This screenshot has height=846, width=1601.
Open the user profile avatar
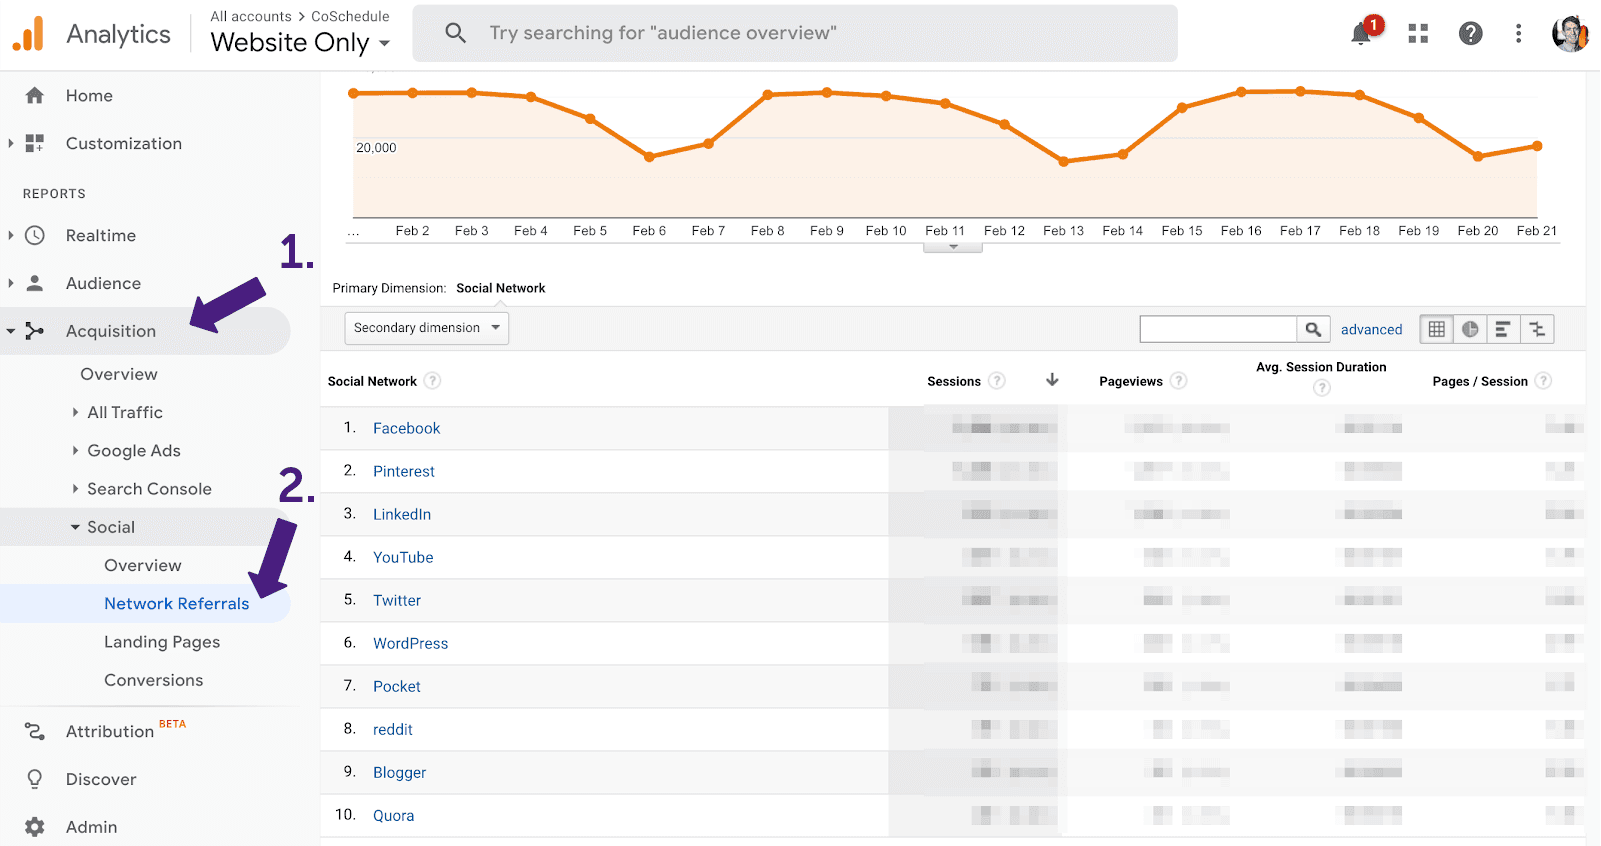coord(1570,34)
